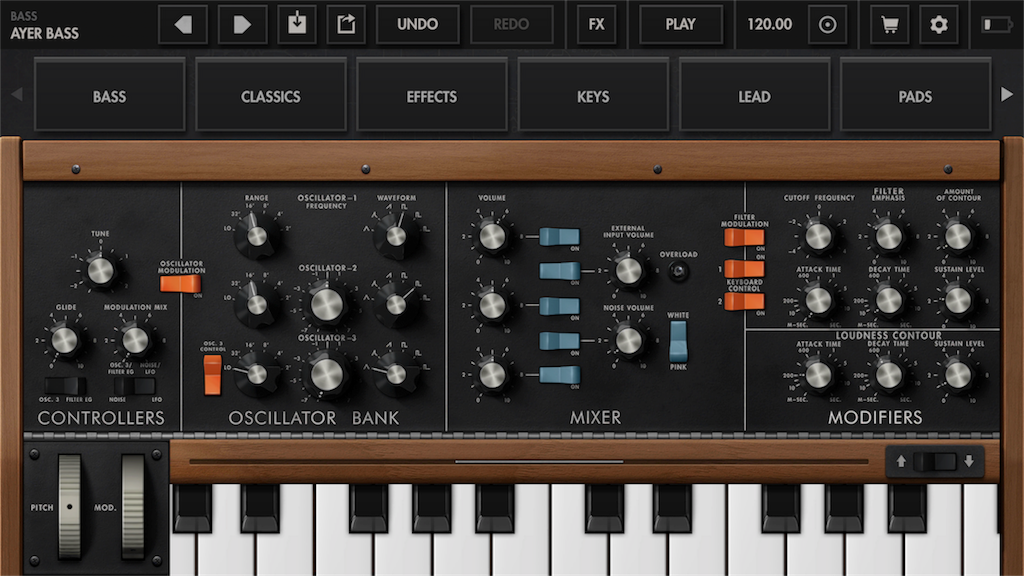Image resolution: width=1024 pixels, height=576 pixels.
Task: Select the BASS preset category
Action: [x=110, y=96]
